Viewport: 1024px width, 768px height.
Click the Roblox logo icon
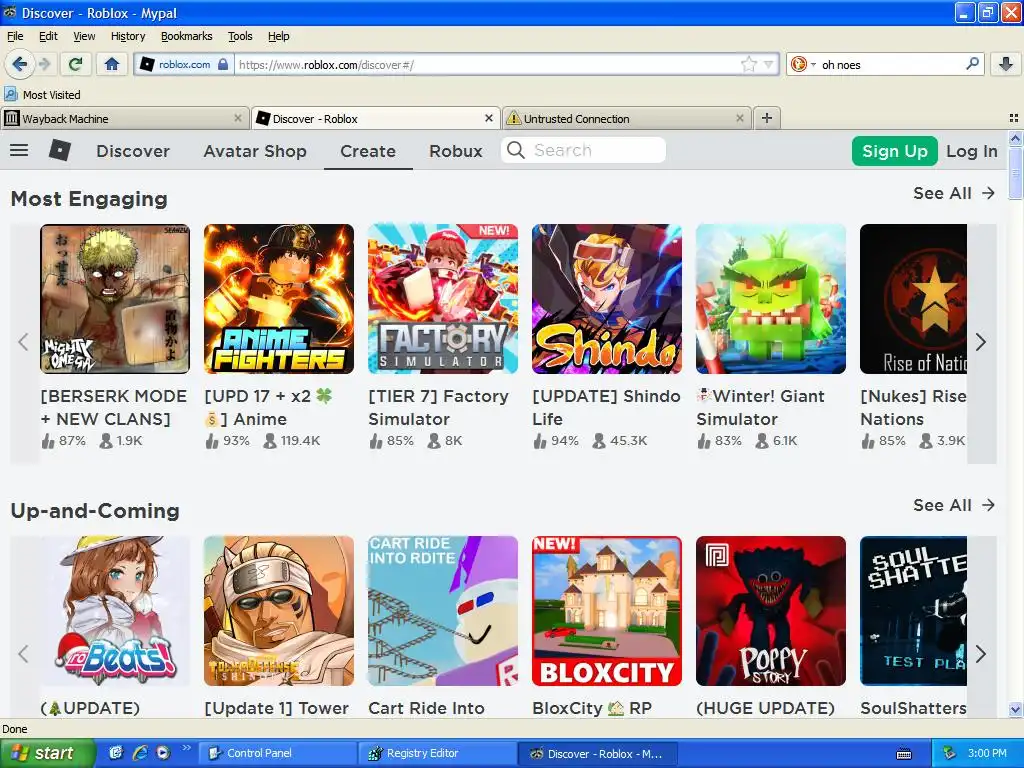pos(60,150)
